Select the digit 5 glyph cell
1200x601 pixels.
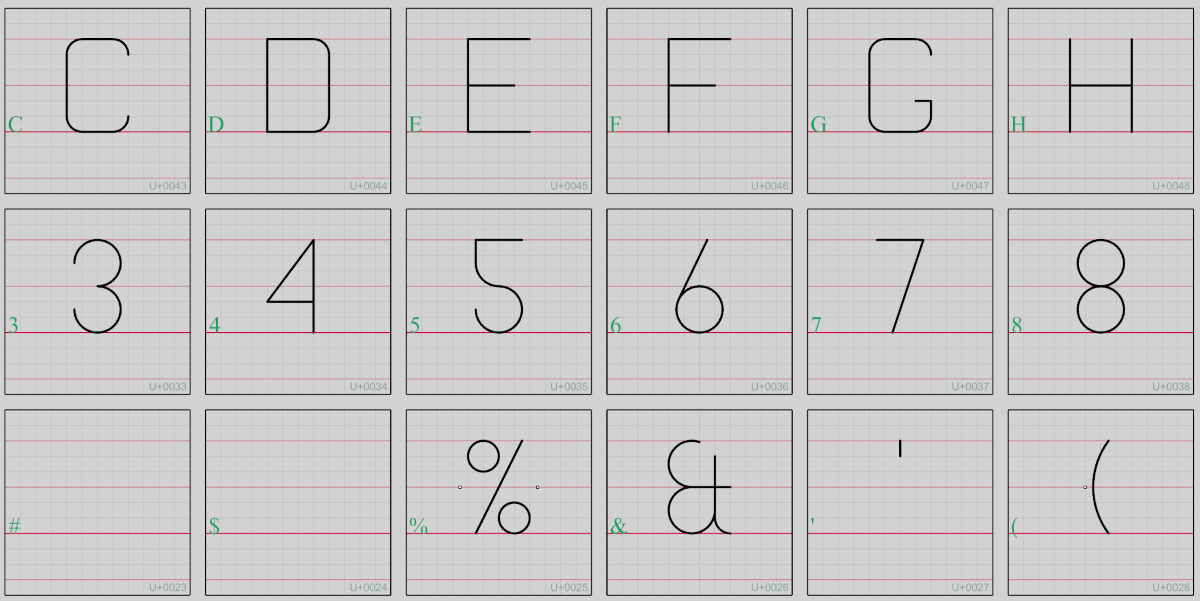click(x=499, y=302)
